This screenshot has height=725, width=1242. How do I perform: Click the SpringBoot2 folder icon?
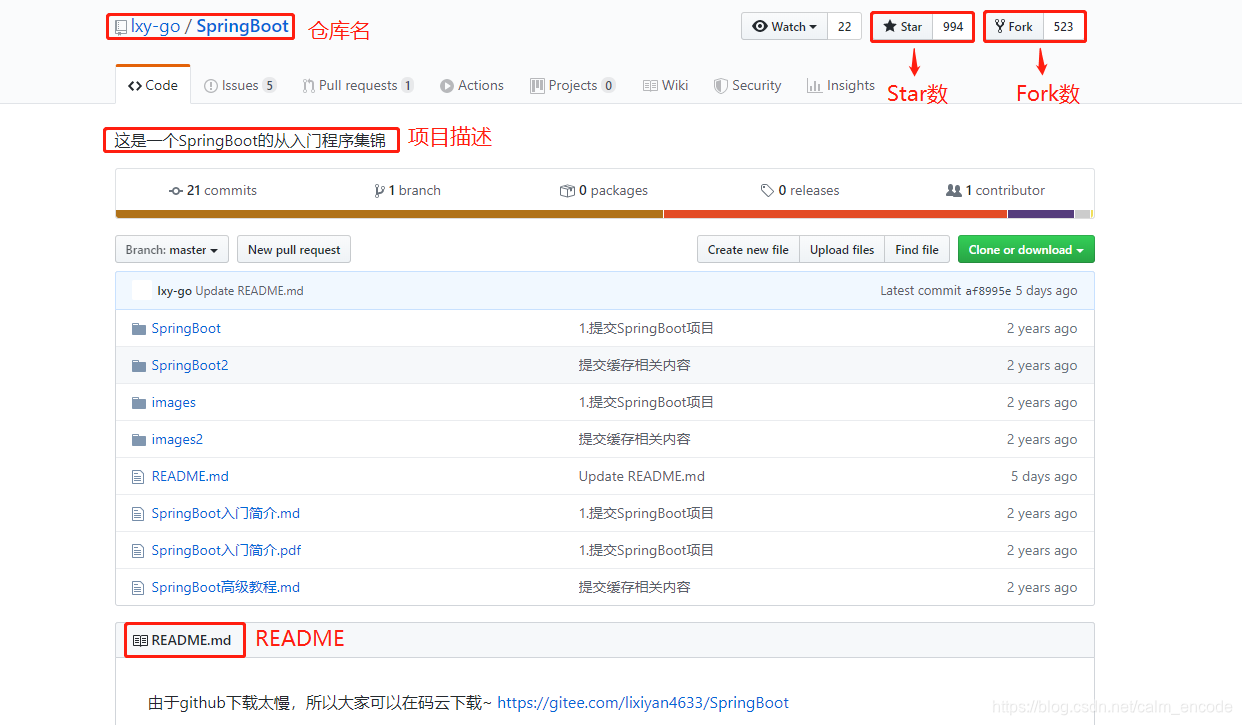(x=139, y=365)
